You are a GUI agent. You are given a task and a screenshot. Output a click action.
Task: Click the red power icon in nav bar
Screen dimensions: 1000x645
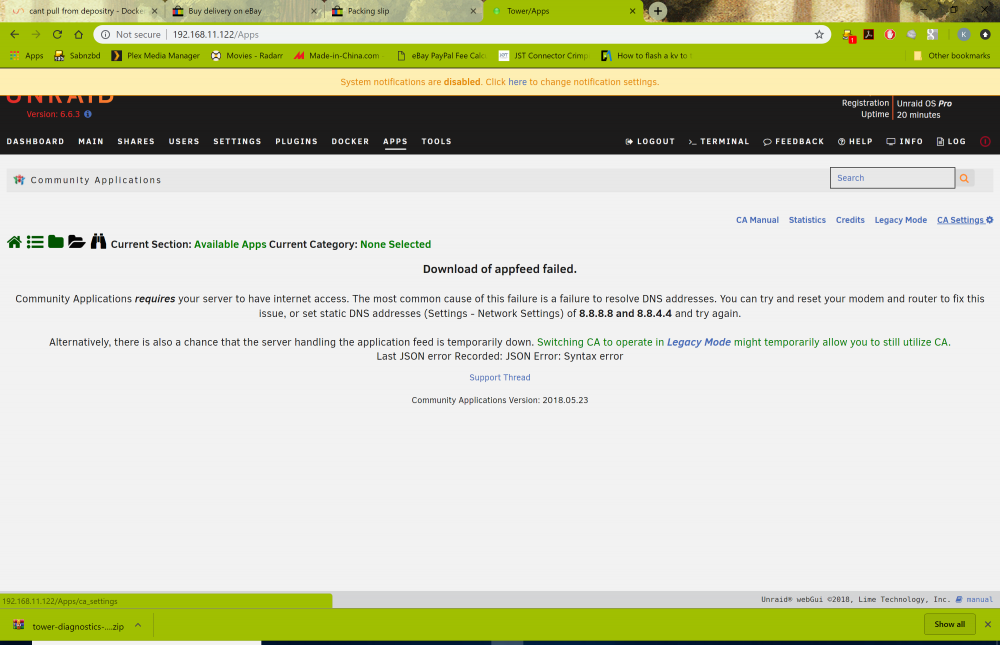pyautogui.click(x=985, y=142)
